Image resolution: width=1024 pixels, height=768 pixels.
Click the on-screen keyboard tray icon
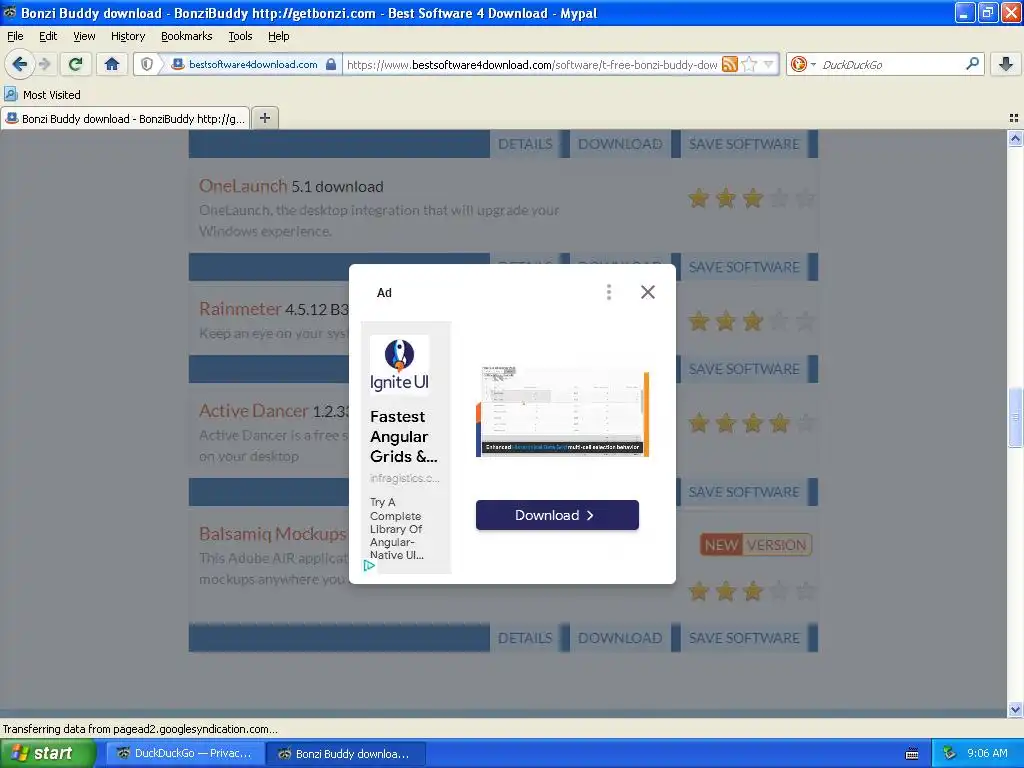click(x=912, y=754)
